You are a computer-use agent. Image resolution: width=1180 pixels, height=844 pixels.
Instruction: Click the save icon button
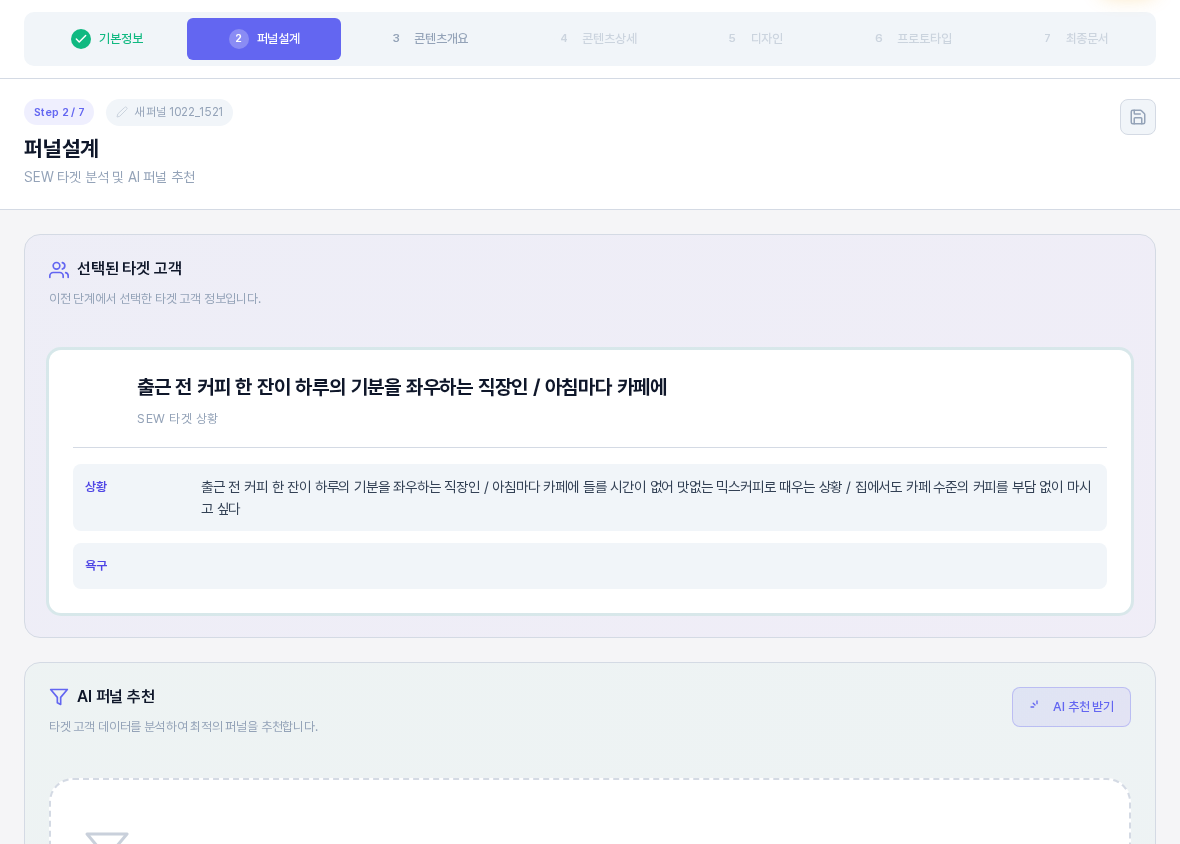pyautogui.click(x=1137, y=117)
